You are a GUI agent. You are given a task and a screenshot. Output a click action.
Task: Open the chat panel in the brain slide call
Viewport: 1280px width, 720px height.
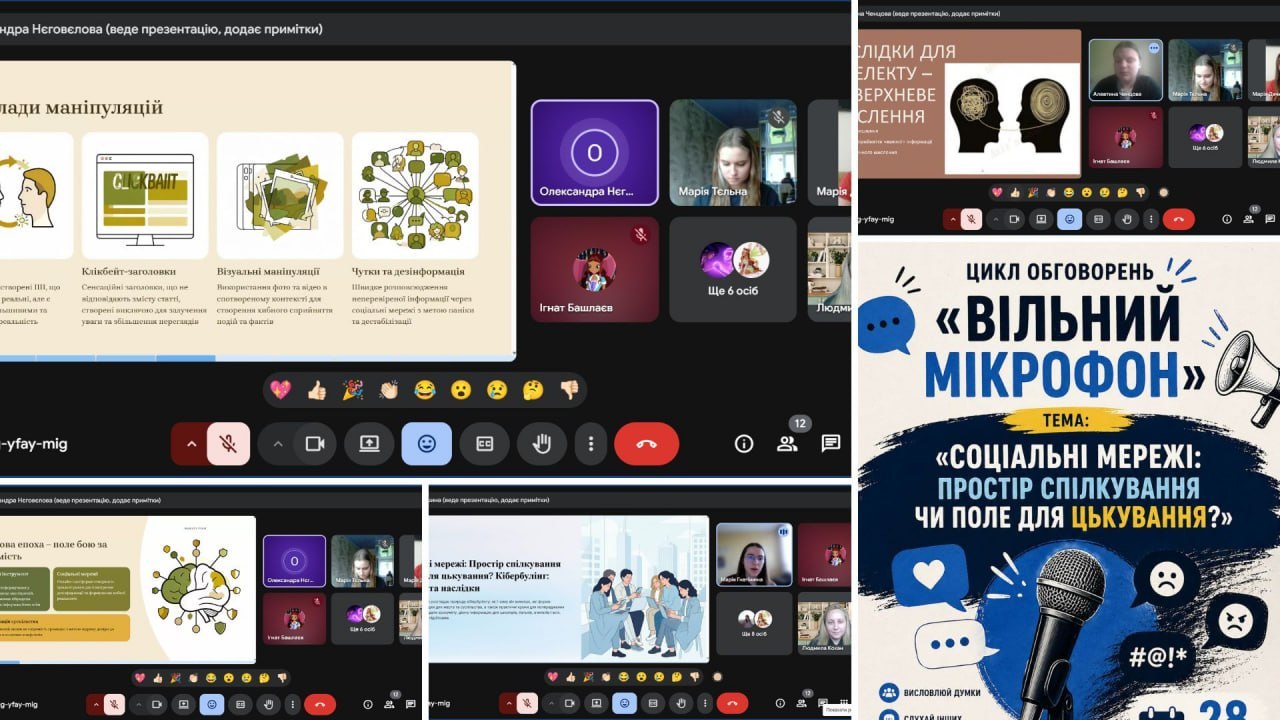(411, 704)
